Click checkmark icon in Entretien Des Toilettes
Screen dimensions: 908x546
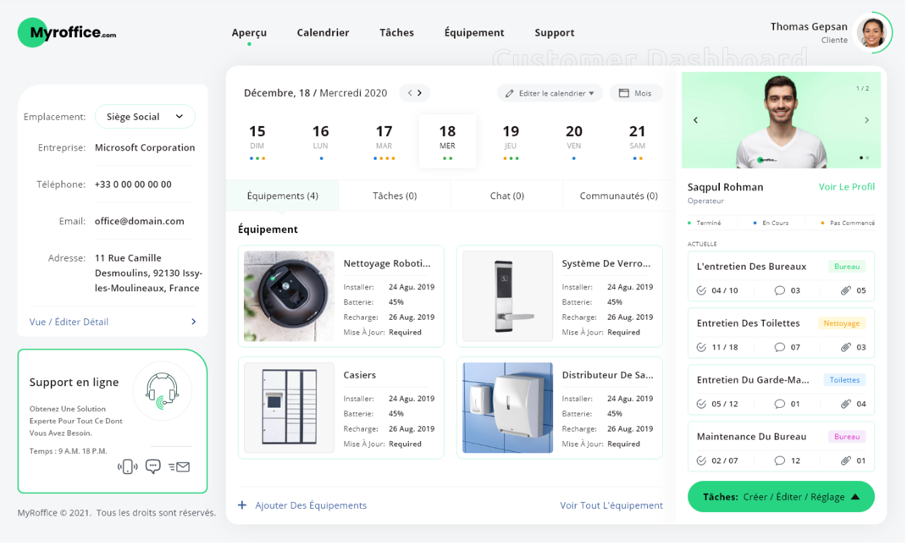tap(701, 348)
